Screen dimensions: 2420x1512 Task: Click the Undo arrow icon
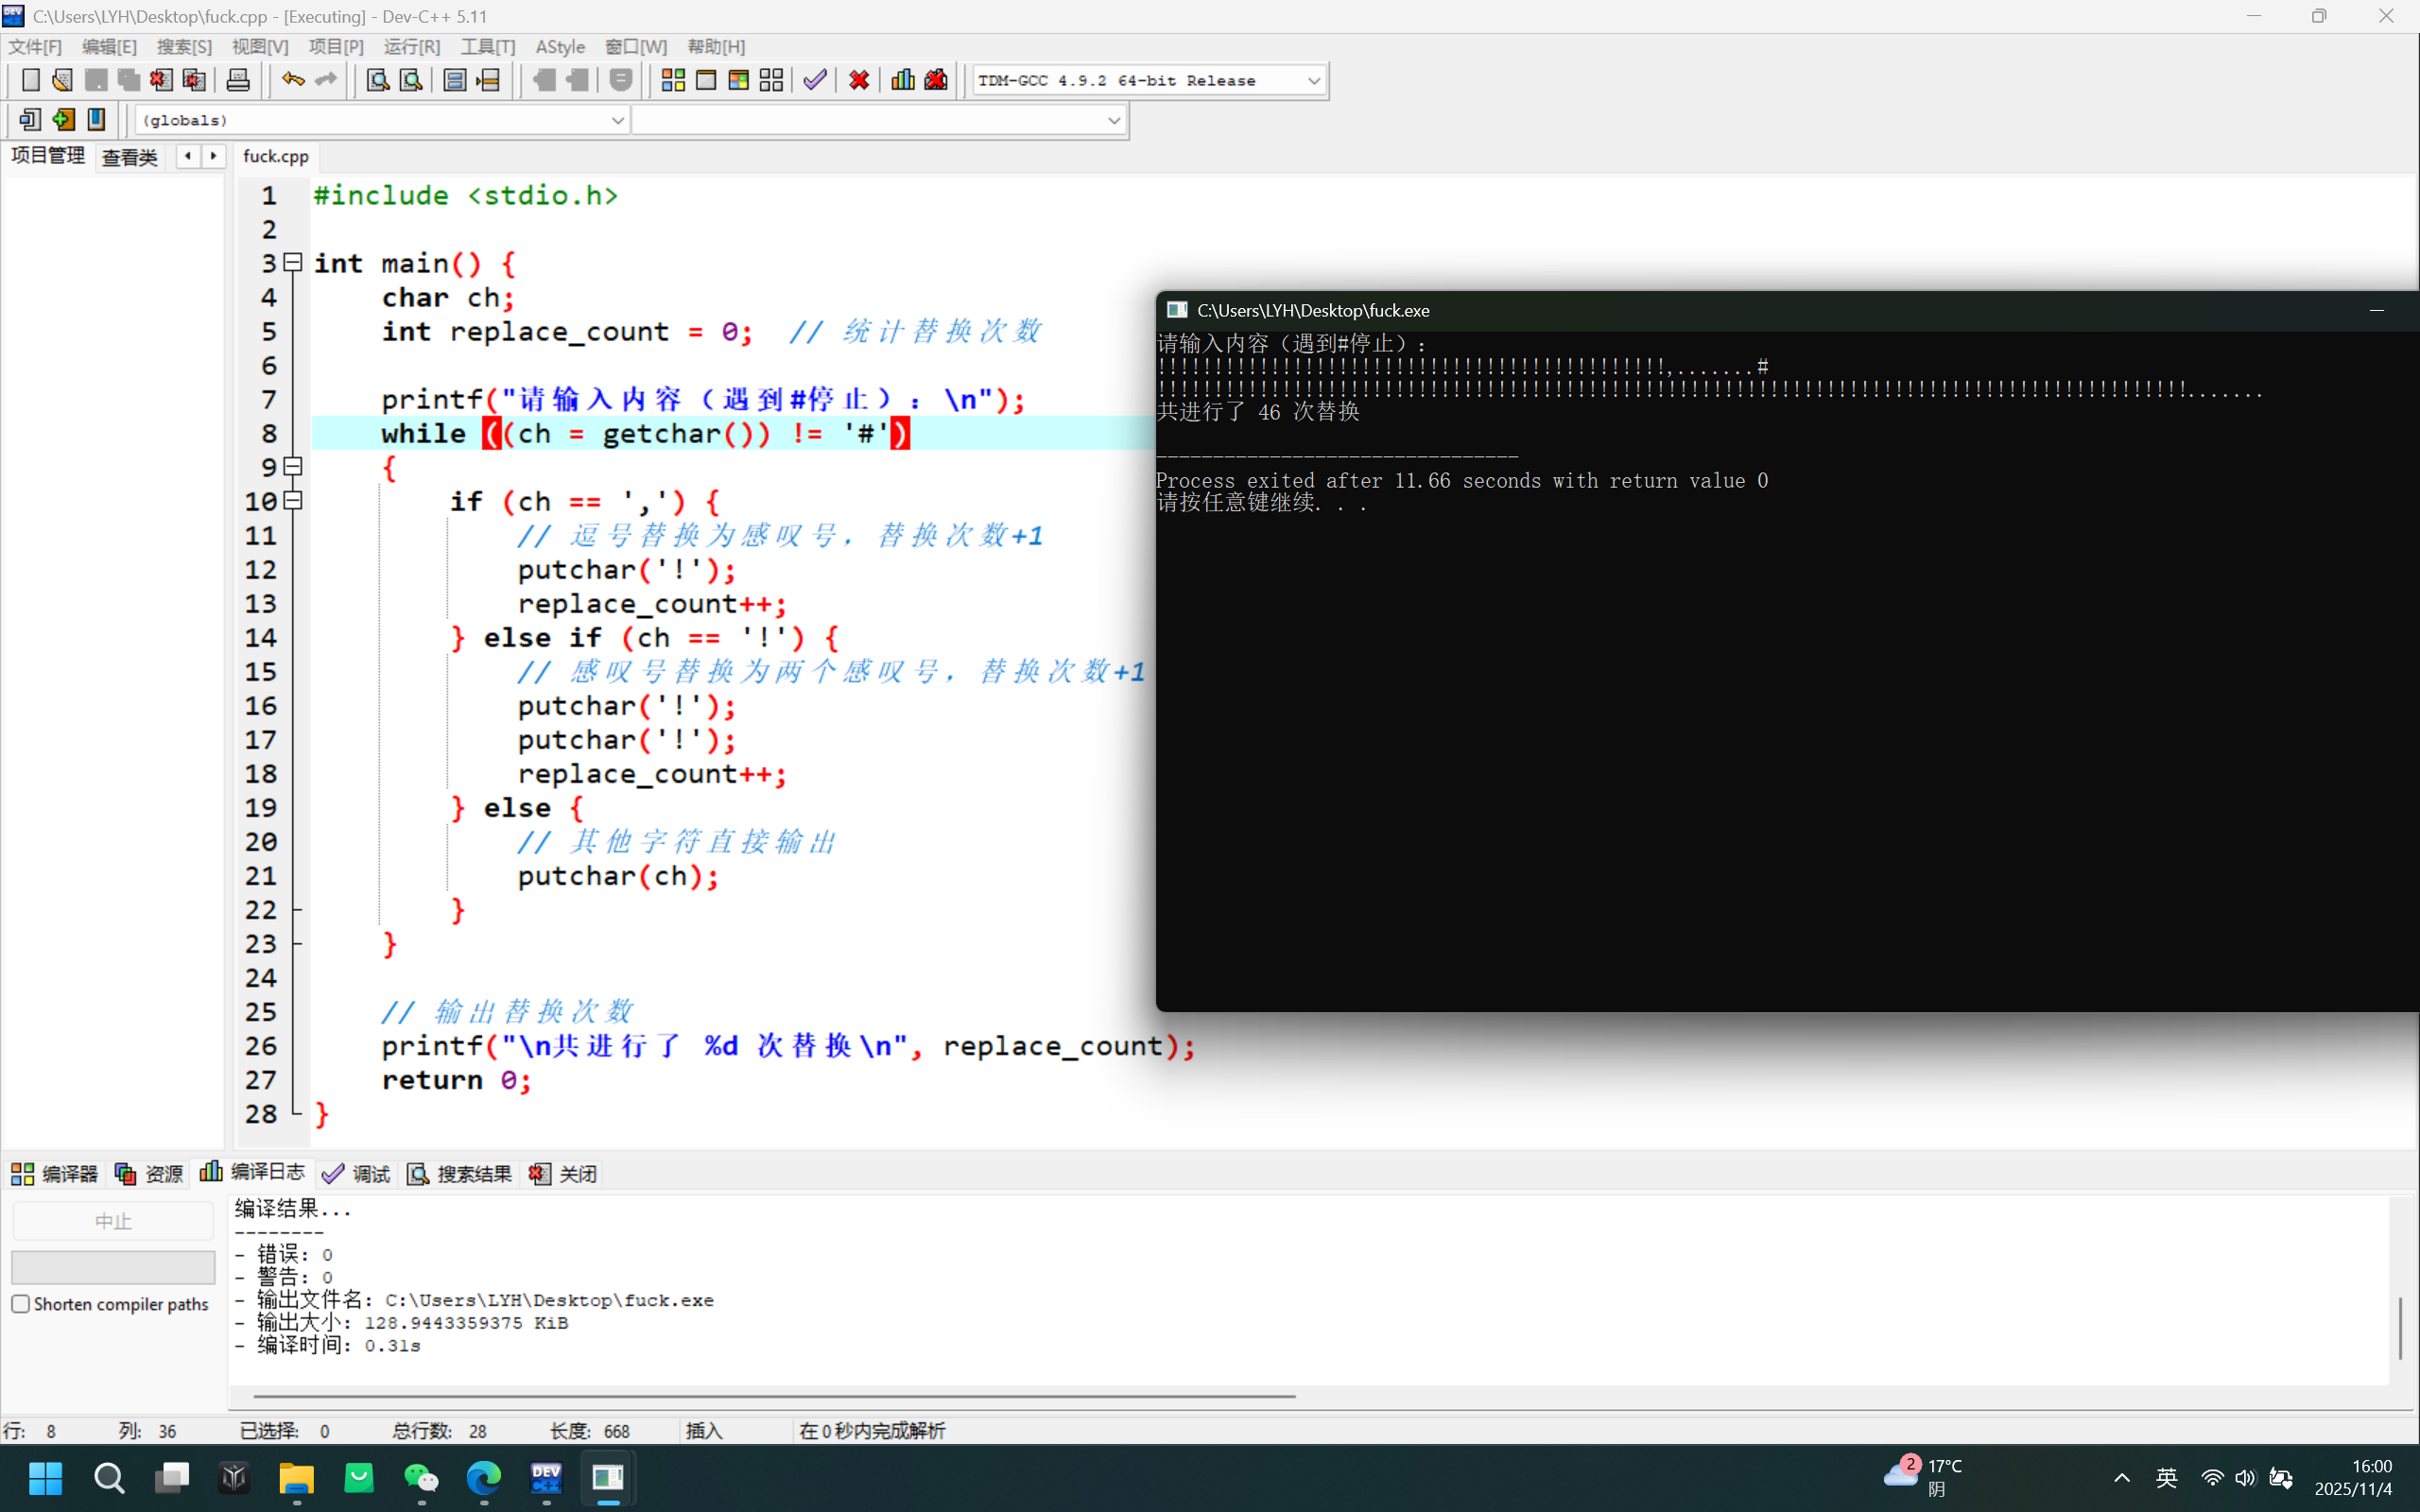tap(292, 80)
